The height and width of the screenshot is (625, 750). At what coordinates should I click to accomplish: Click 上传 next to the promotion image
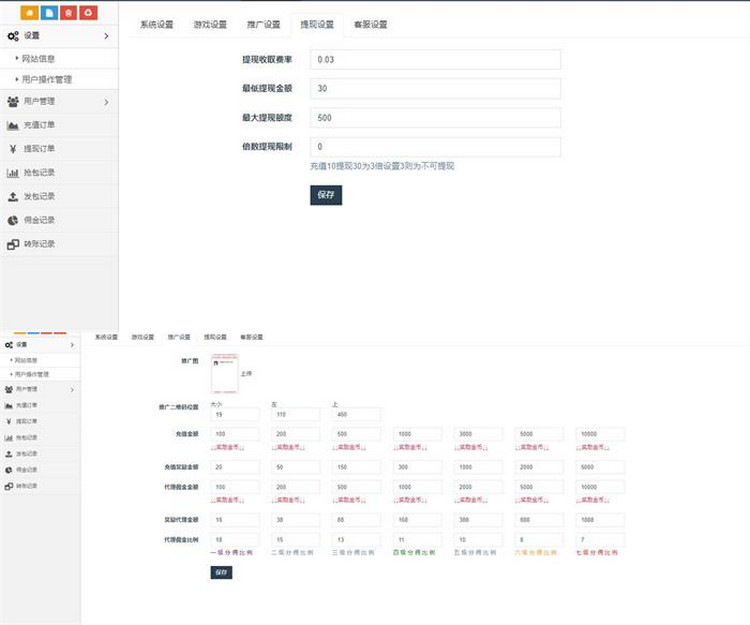click(x=246, y=373)
